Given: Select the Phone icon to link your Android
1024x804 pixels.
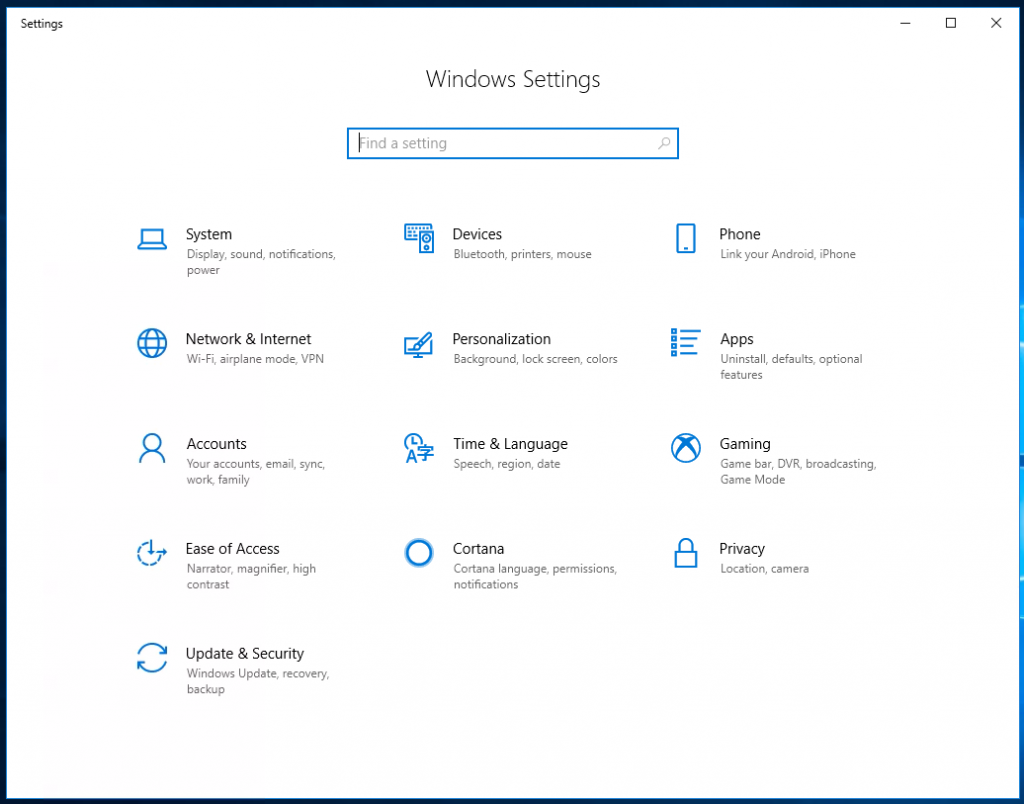Looking at the screenshot, I should point(685,238).
